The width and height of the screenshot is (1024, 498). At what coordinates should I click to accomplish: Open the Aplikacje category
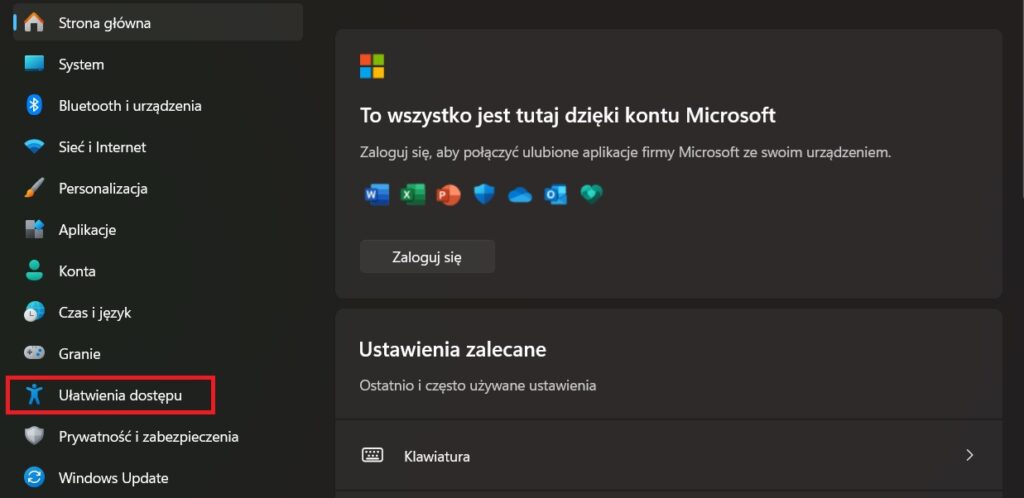(87, 230)
